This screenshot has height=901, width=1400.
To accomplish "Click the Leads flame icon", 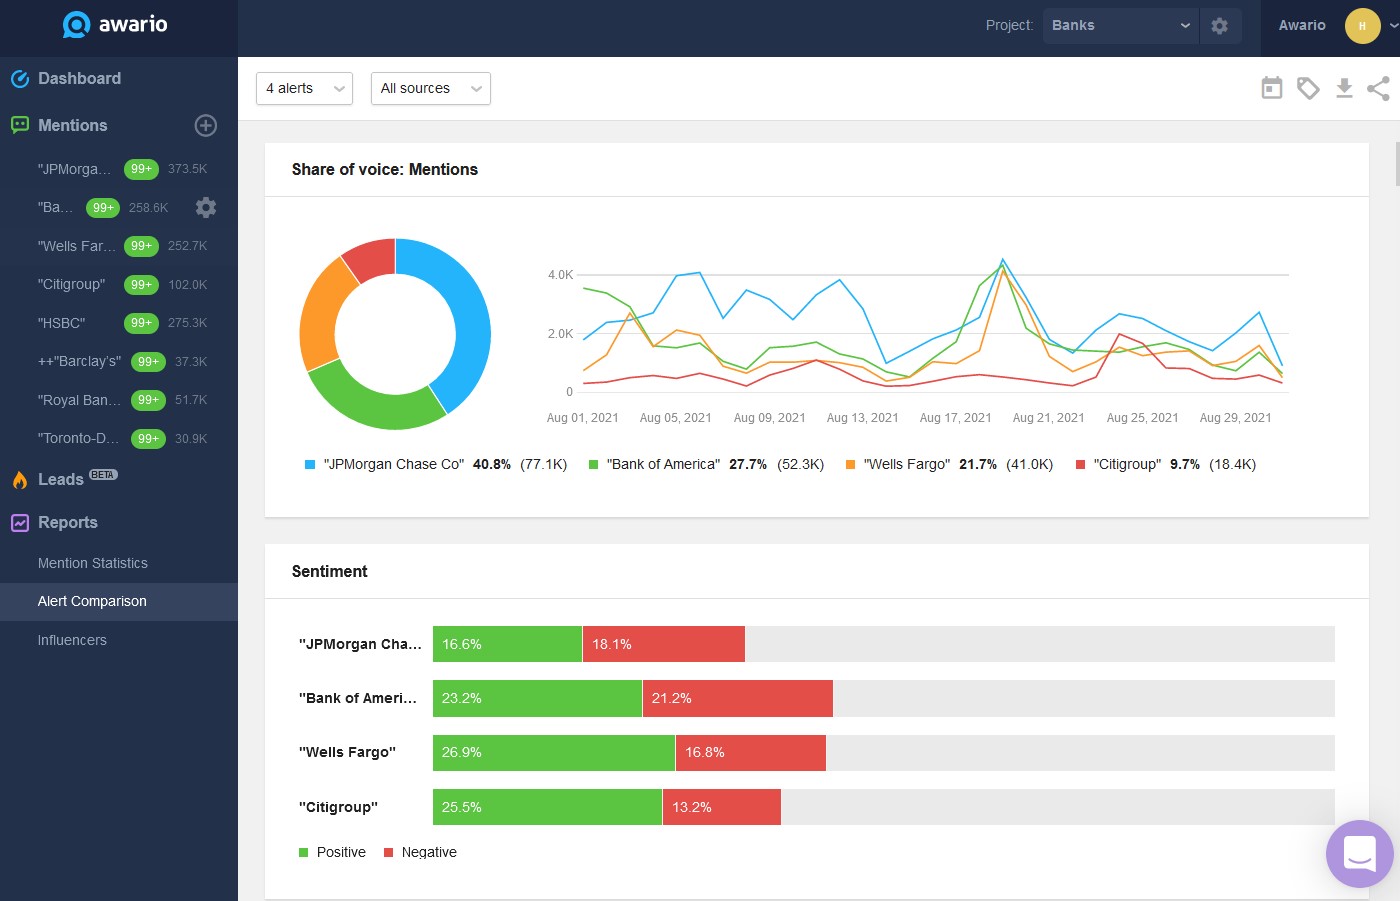I will [x=20, y=479].
